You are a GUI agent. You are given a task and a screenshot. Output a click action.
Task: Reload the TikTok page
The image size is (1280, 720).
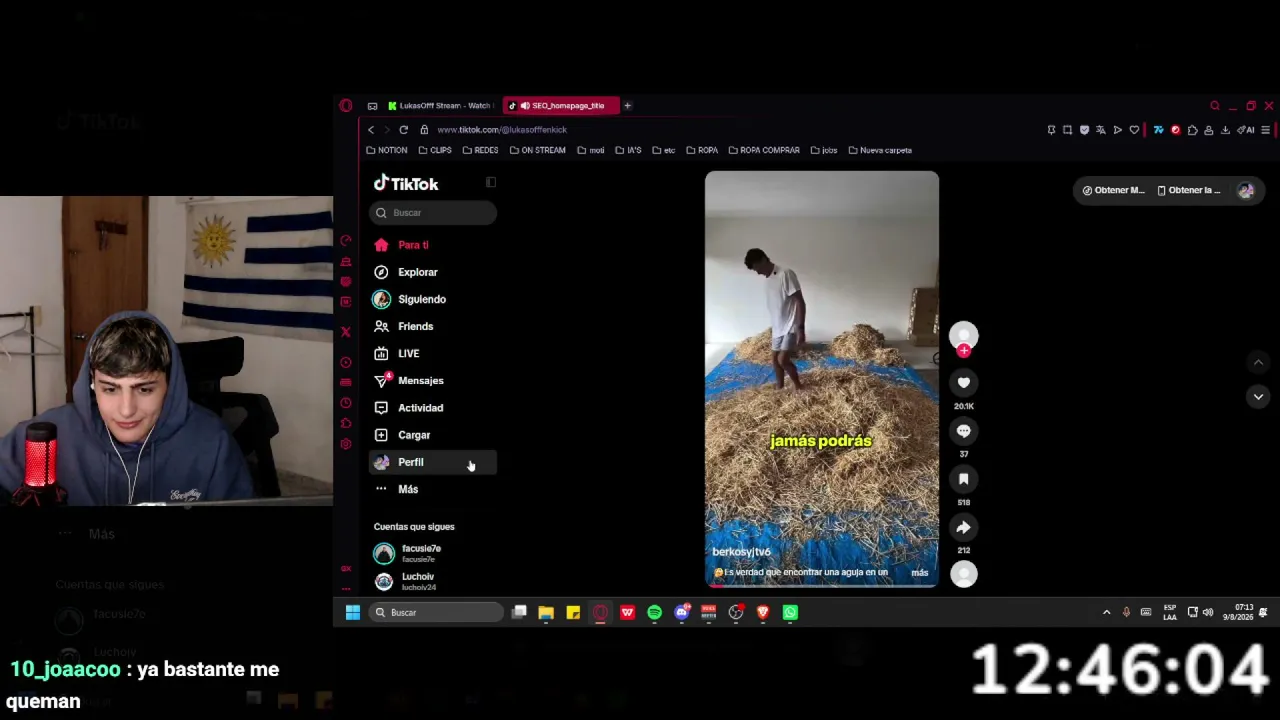[403, 130]
